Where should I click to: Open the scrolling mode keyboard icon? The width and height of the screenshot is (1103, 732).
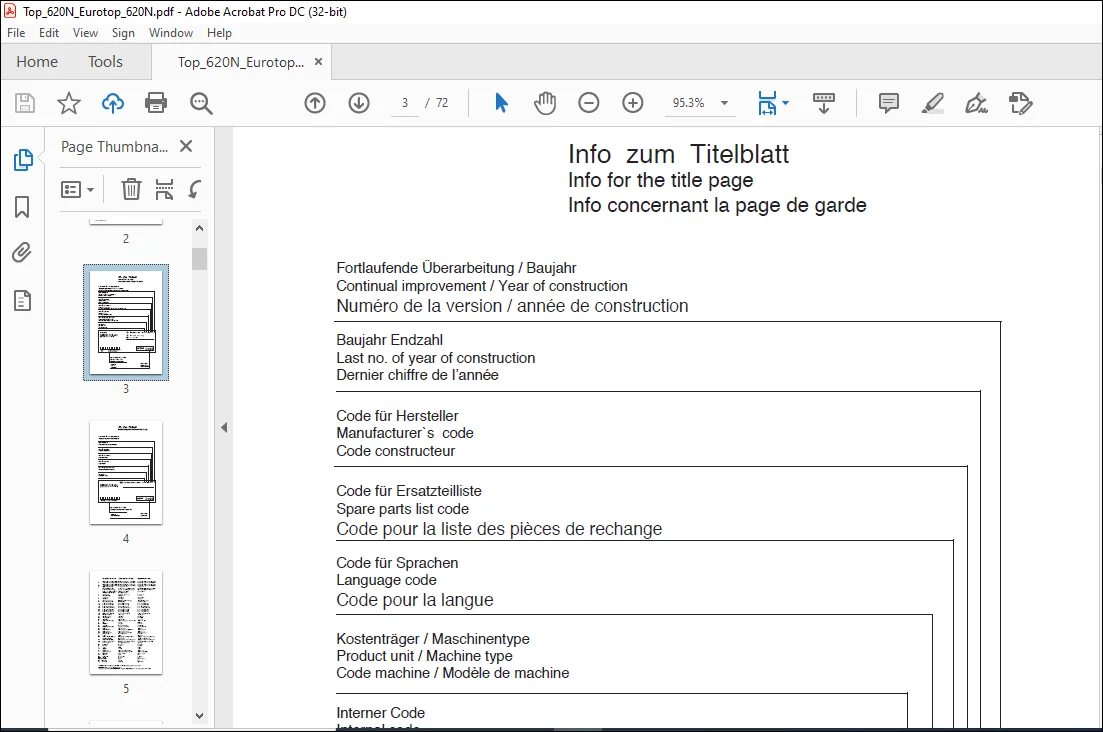tap(824, 103)
